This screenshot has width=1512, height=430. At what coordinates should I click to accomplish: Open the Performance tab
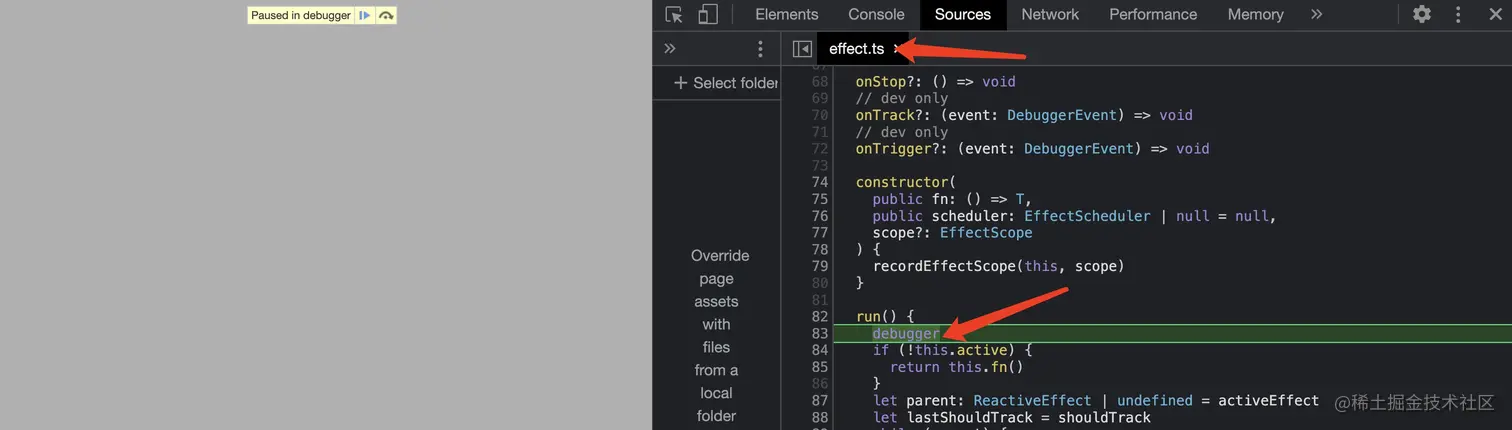pyautogui.click(x=1153, y=14)
